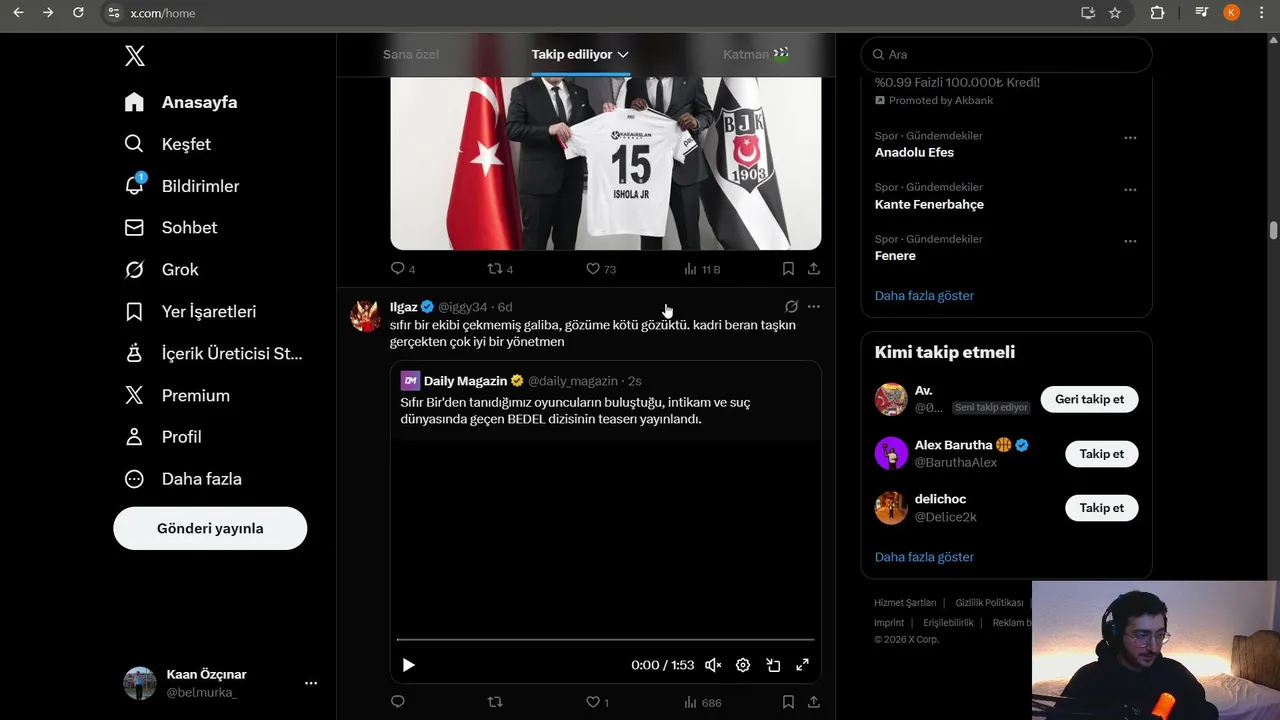
Task: Bookmark the Ilgaz post
Action: point(788,702)
